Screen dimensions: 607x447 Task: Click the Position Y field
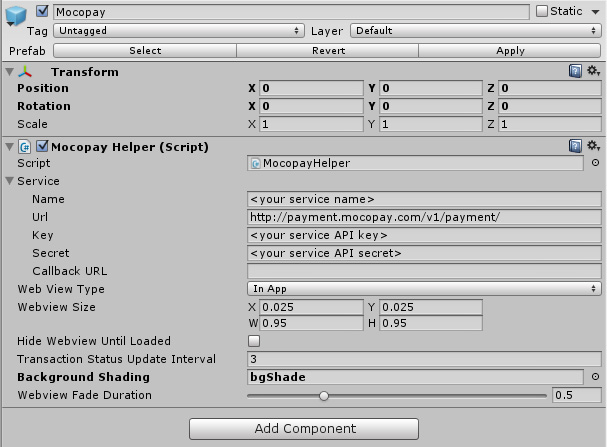tap(431, 88)
